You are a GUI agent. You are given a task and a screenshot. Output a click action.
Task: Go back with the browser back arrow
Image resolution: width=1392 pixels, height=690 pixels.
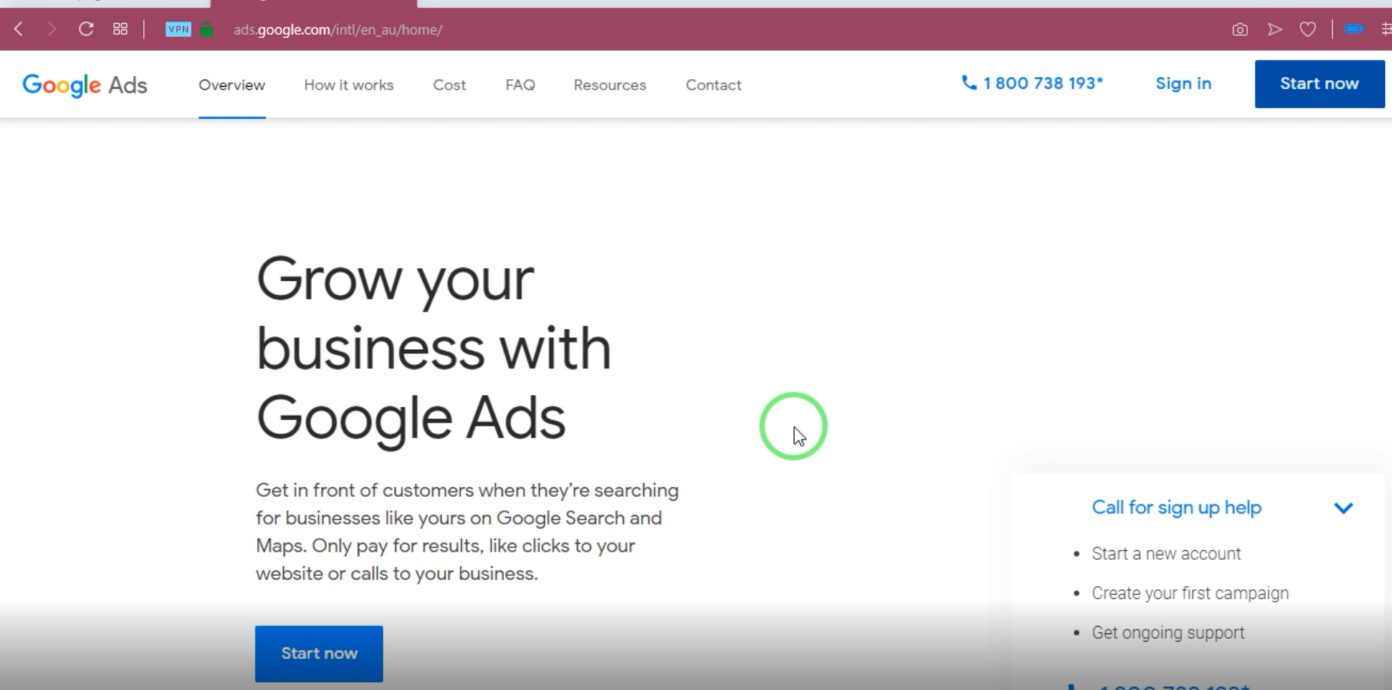point(18,30)
